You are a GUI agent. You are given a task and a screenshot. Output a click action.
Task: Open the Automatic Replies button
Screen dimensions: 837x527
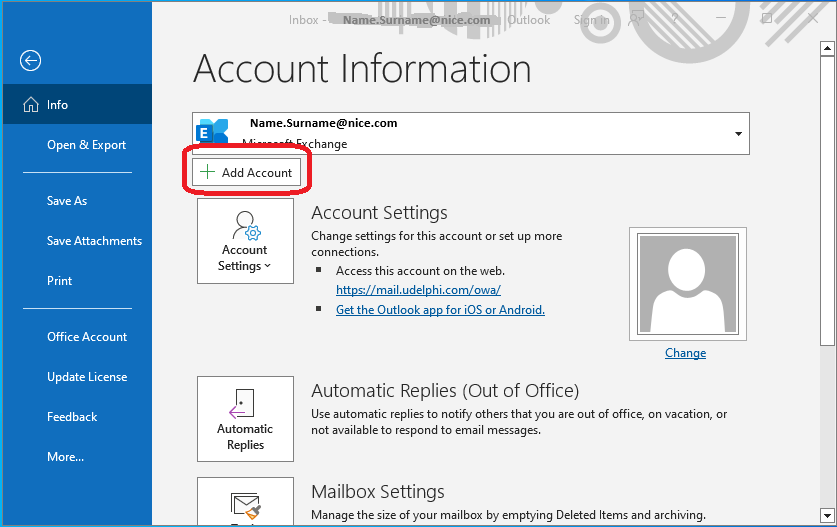(x=246, y=419)
